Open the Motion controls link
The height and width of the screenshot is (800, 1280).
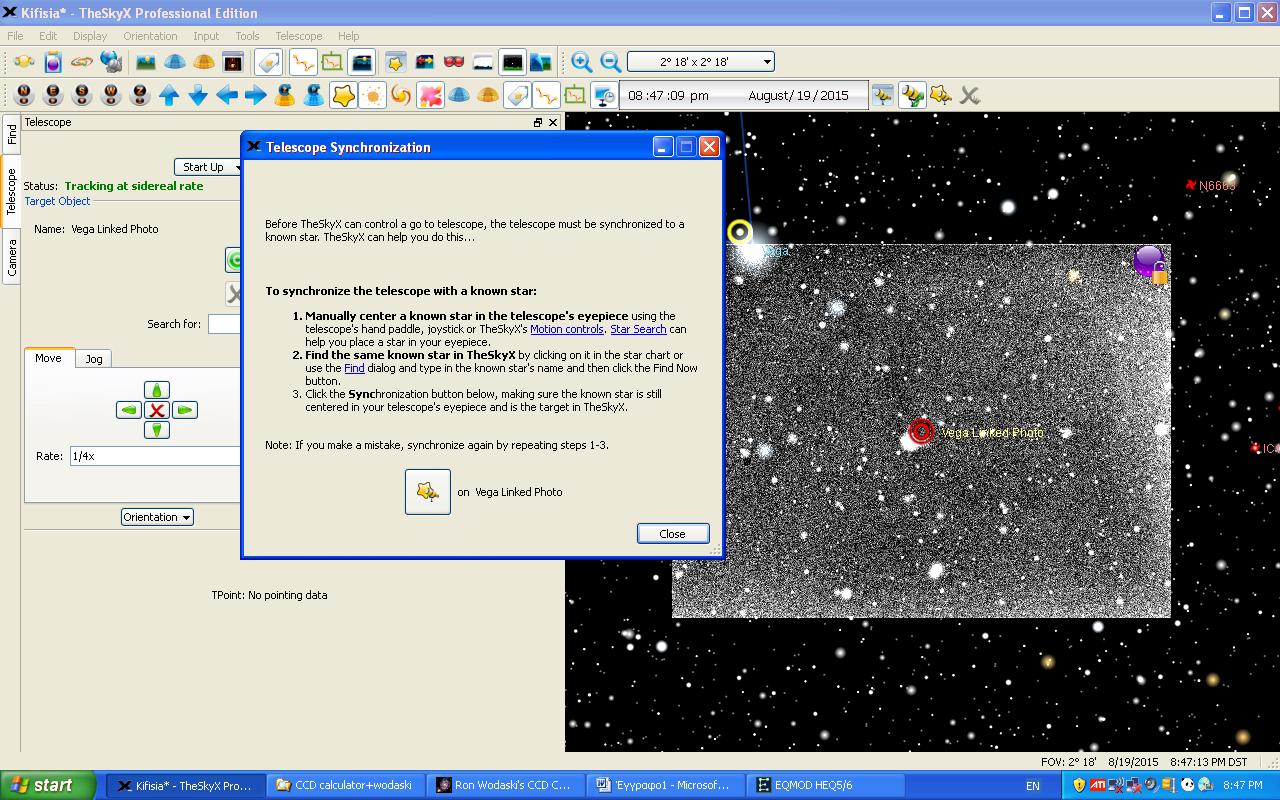point(567,329)
